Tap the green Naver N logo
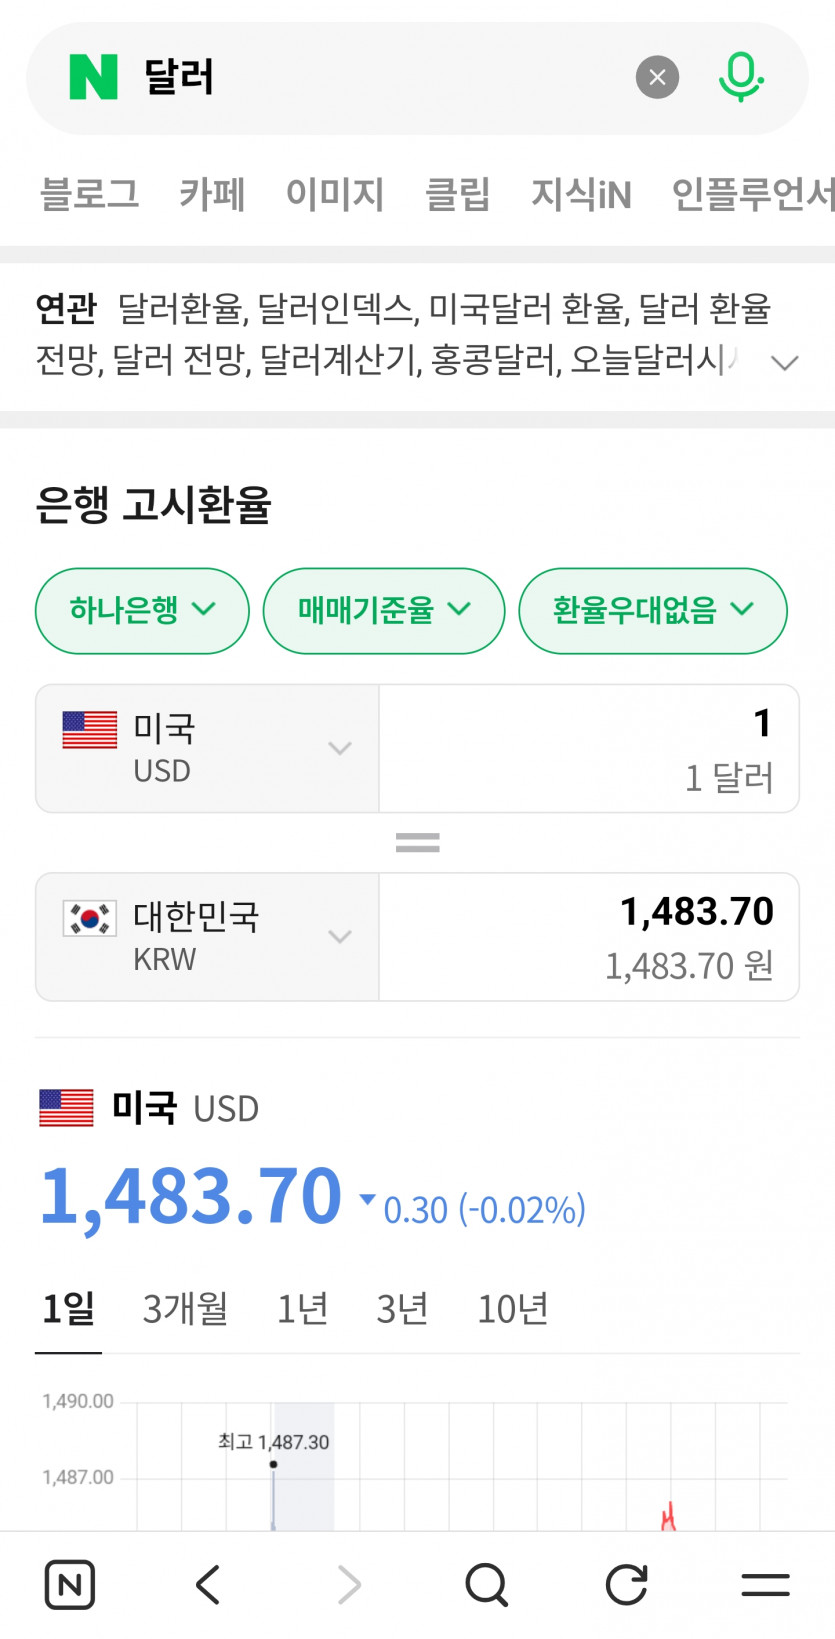835x1639 pixels. point(93,77)
